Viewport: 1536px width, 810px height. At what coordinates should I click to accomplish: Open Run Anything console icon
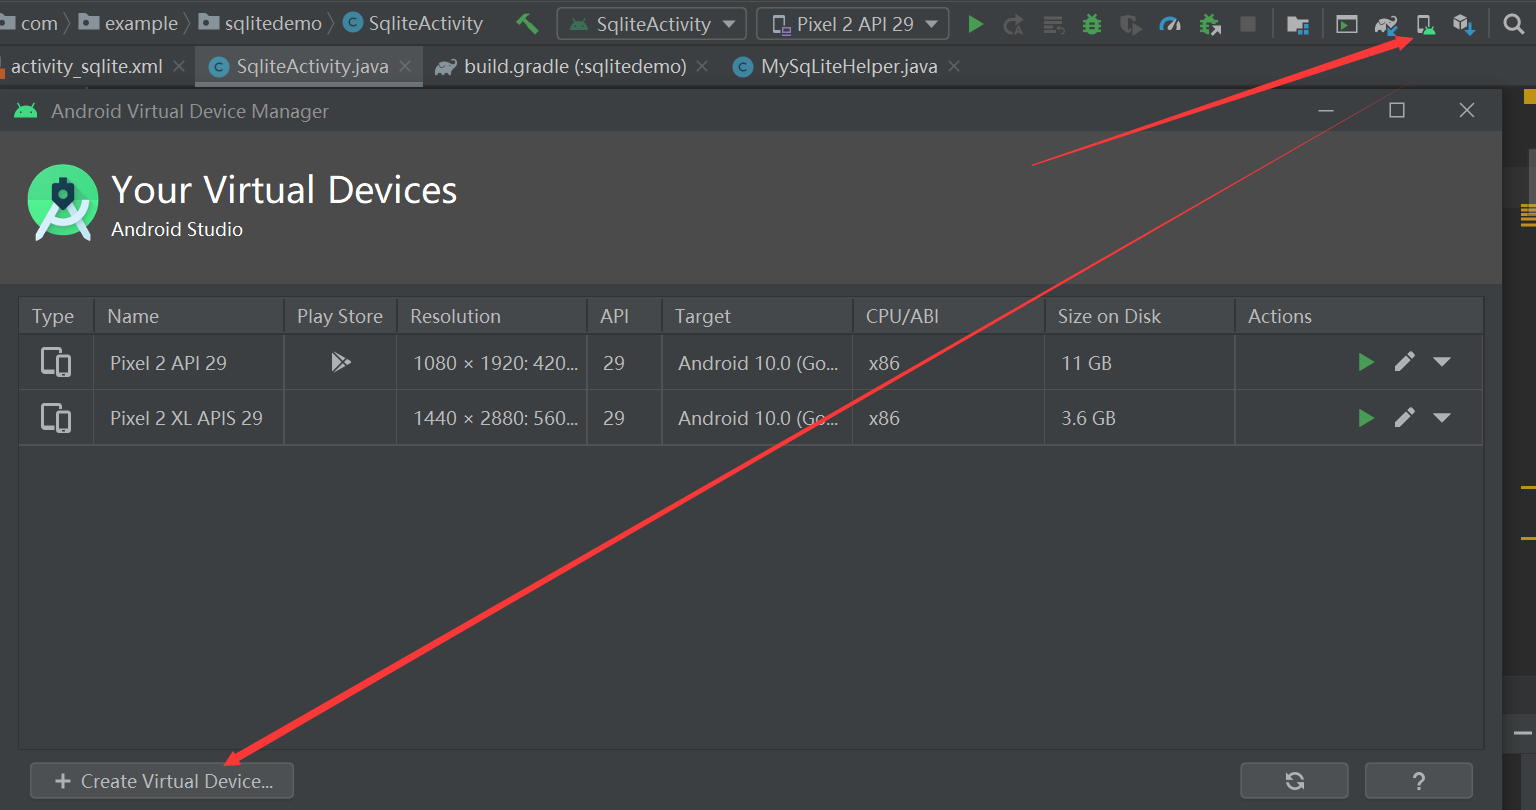coord(1347,24)
